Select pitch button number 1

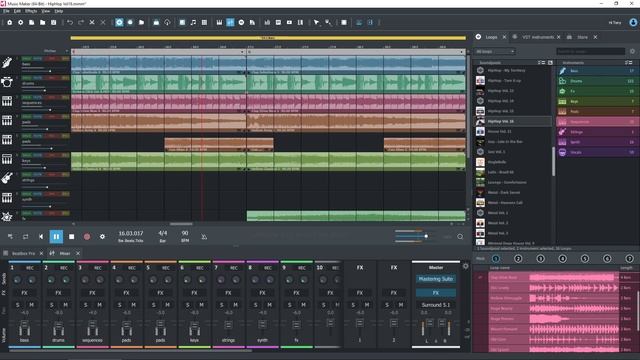tap(496, 258)
